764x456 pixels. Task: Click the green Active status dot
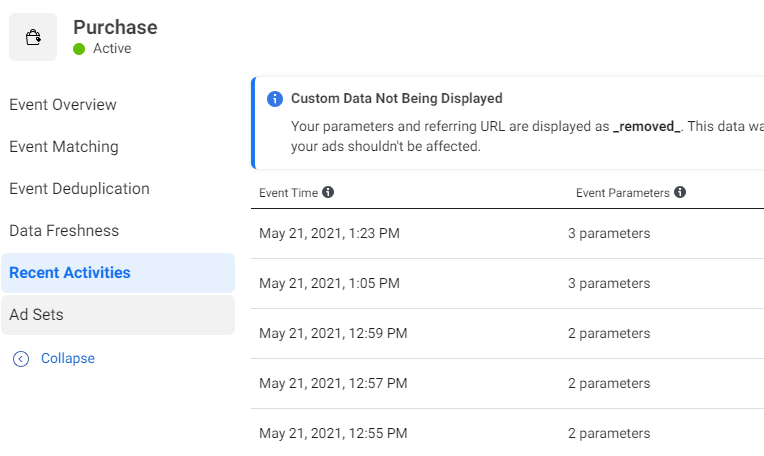pyautogui.click(x=79, y=48)
